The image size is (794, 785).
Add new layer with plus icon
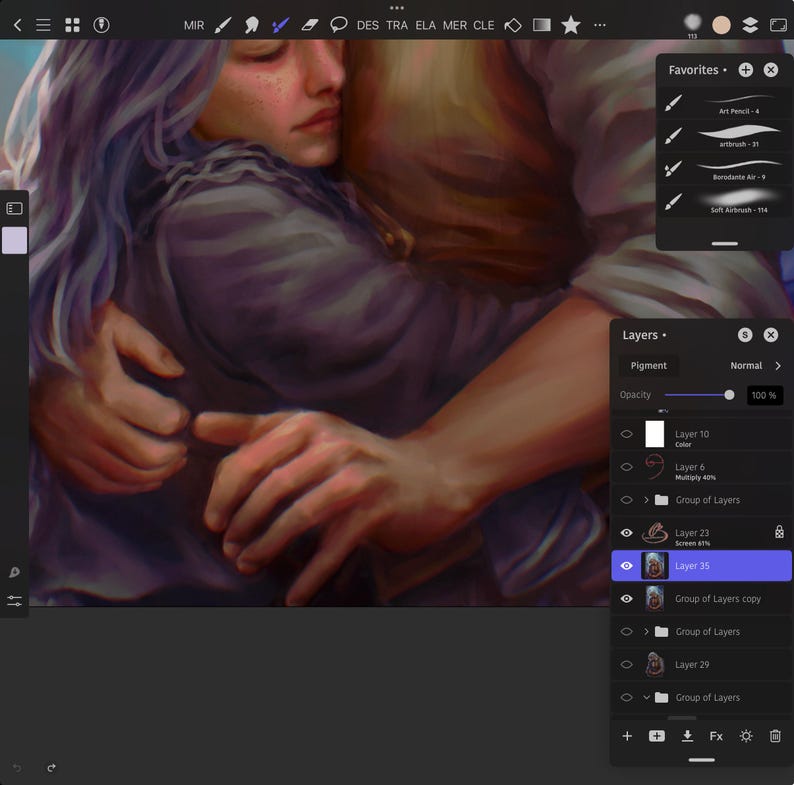tap(627, 736)
